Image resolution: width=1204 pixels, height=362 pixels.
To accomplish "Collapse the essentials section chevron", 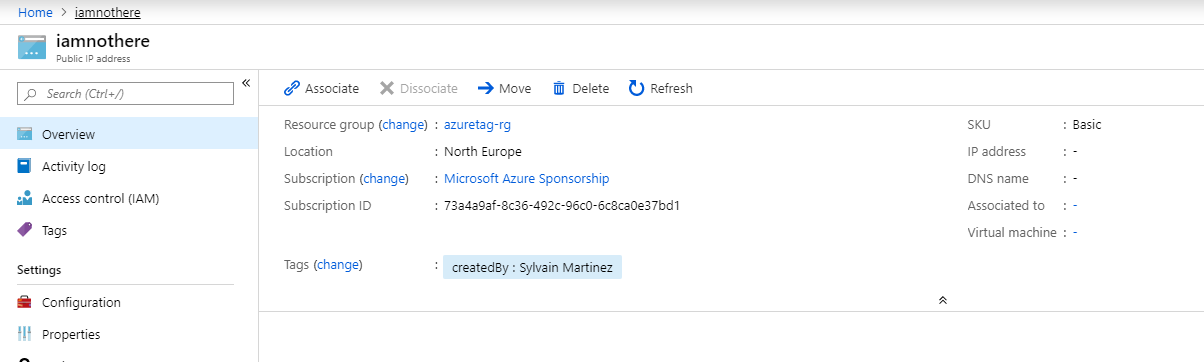I will coord(942,299).
